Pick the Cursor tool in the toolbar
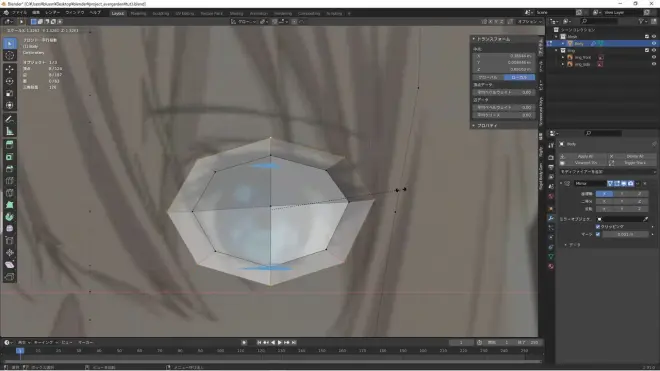 pyautogui.click(x=10, y=56)
